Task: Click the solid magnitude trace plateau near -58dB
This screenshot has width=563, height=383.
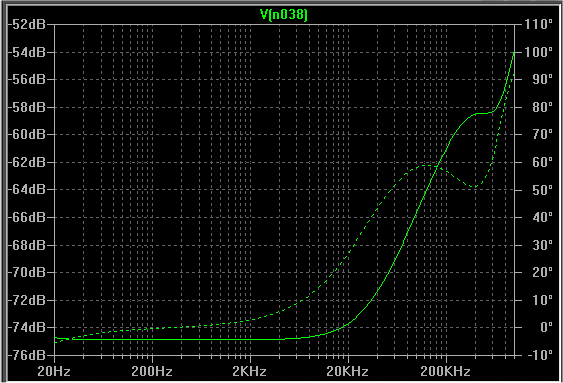Action: (483, 113)
